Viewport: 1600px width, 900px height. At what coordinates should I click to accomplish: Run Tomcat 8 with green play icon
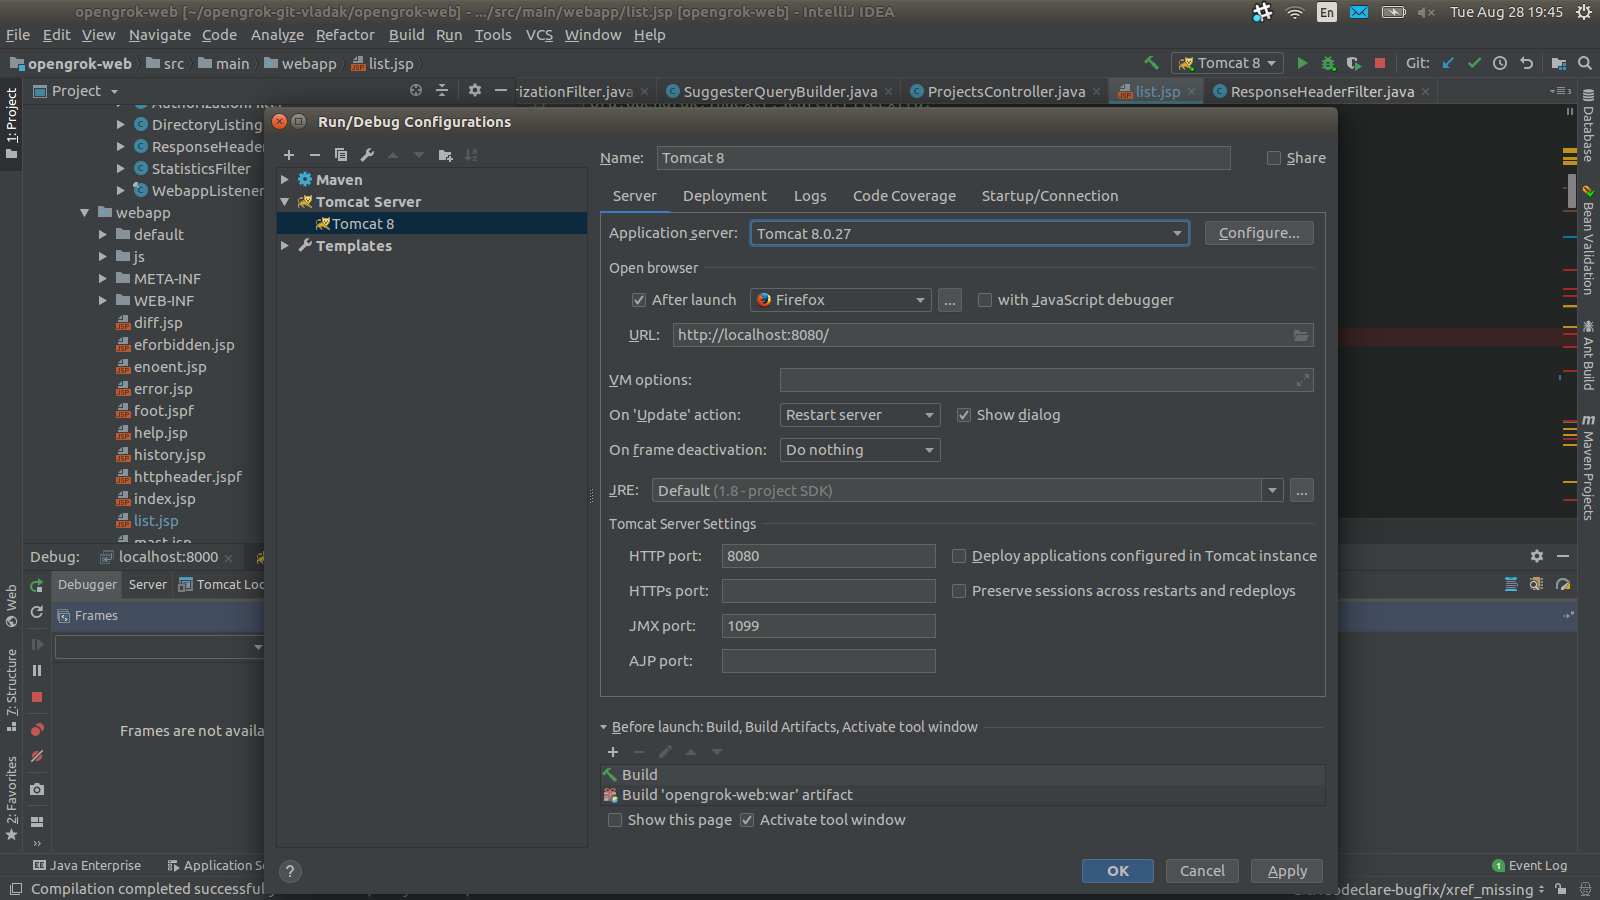[x=1302, y=63]
